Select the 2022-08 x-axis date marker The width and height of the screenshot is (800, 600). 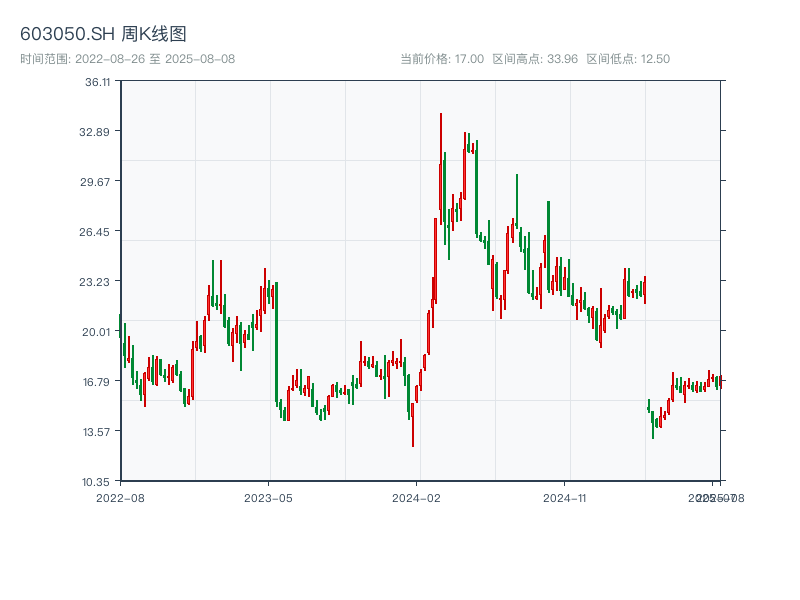tap(120, 497)
